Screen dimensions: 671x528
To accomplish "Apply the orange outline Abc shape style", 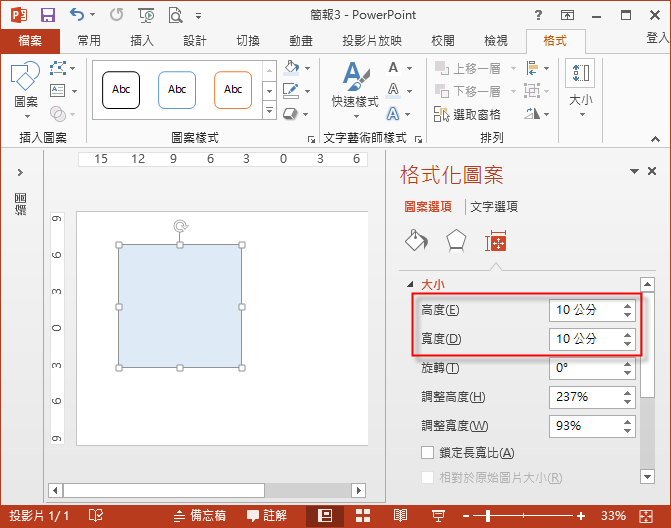I will pyautogui.click(x=233, y=90).
